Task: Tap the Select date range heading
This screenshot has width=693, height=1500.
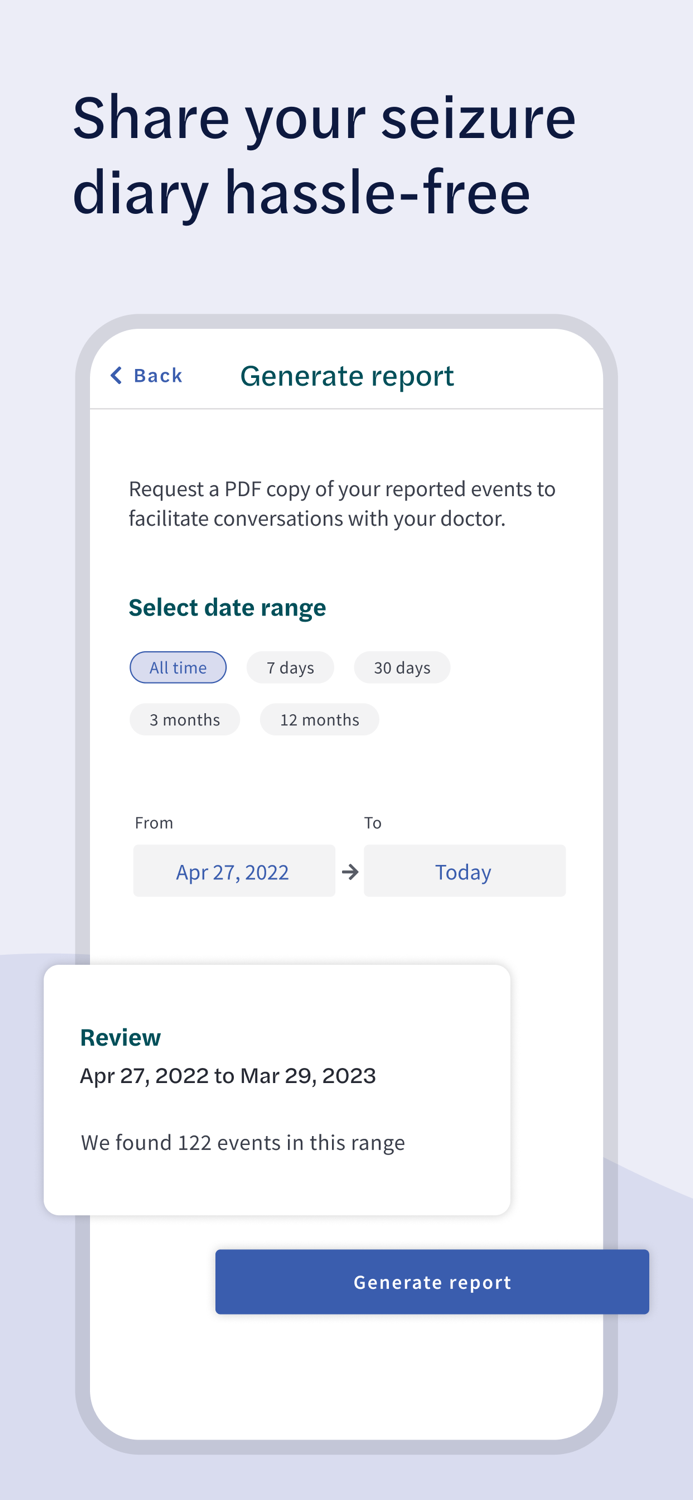Action: tap(227, 607)
